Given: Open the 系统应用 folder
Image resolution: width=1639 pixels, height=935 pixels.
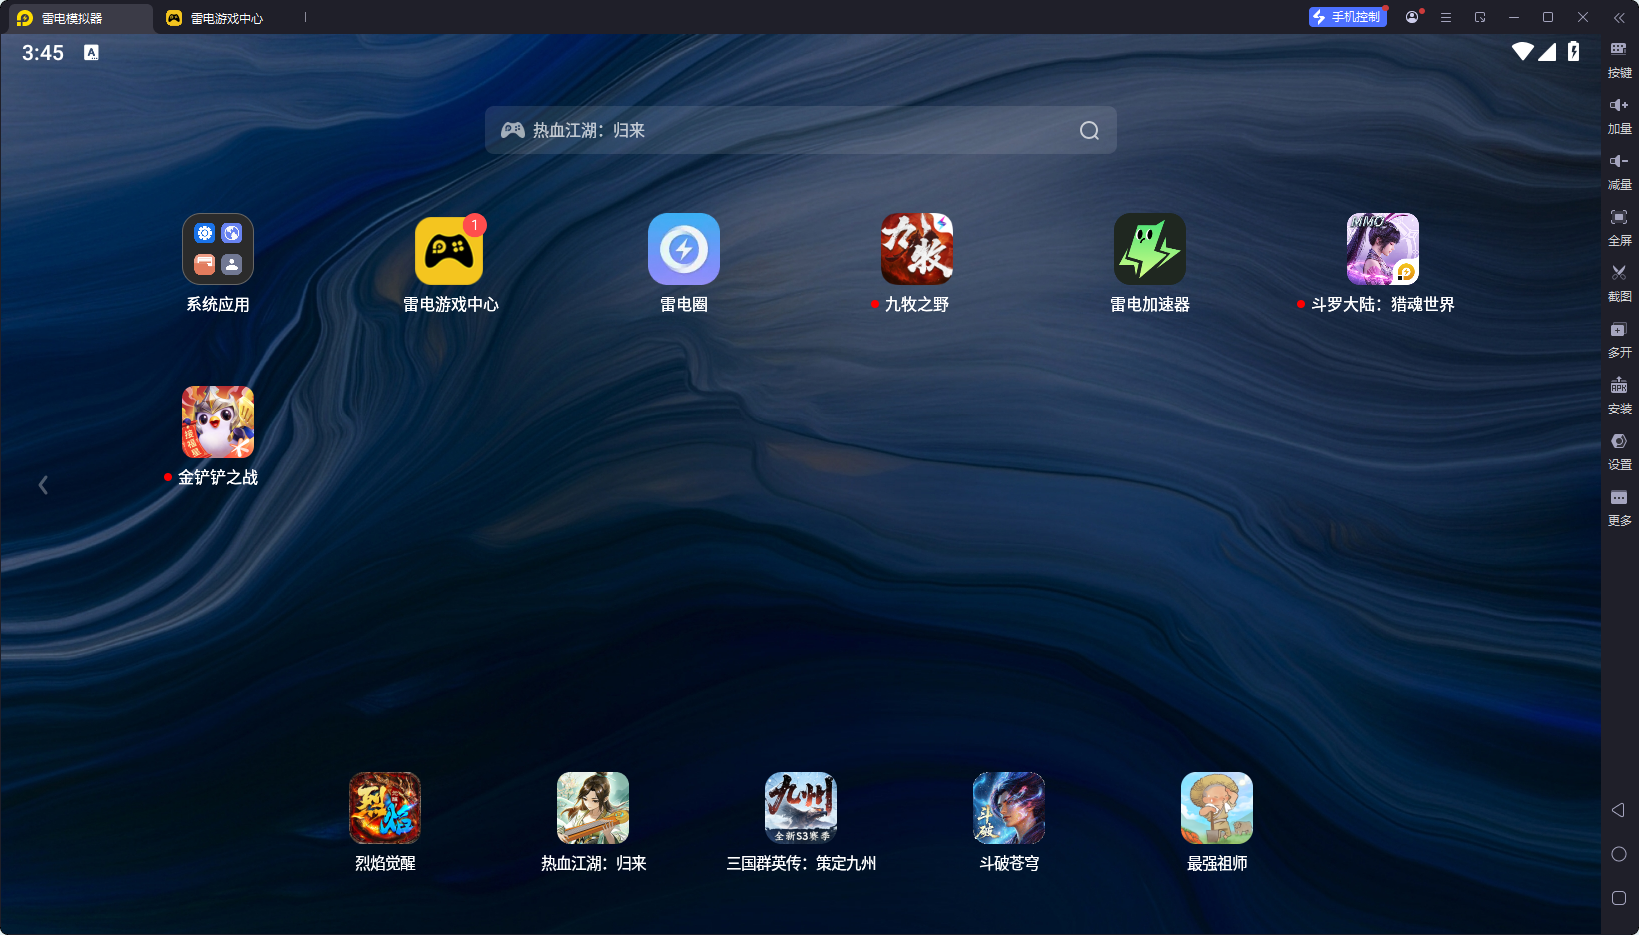Looking at the screenshot, I should point(218,249).
